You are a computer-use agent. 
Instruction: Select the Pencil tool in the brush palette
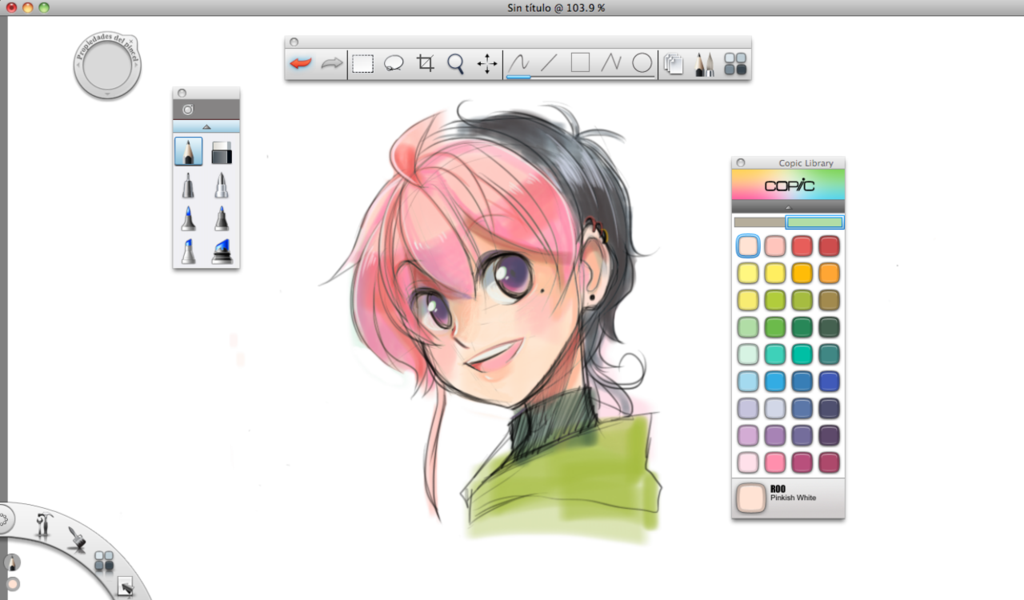click(188, 151)
